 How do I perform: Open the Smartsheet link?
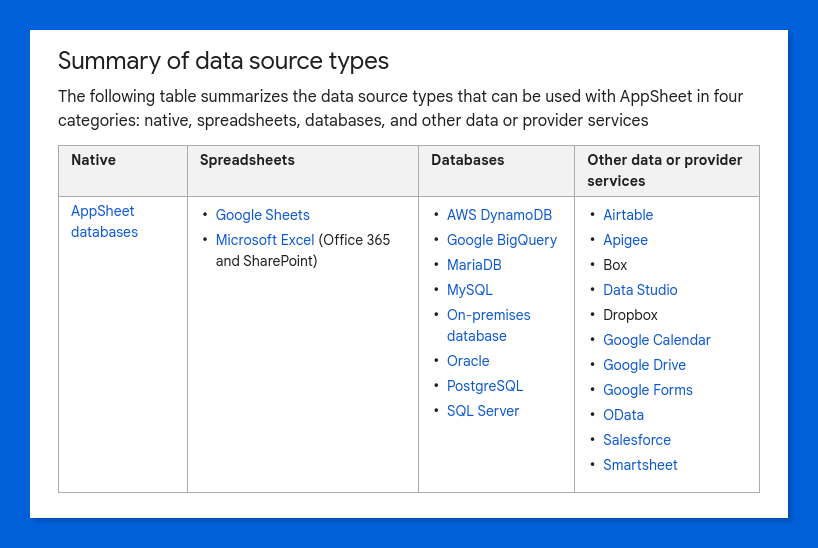click(640, 466)
